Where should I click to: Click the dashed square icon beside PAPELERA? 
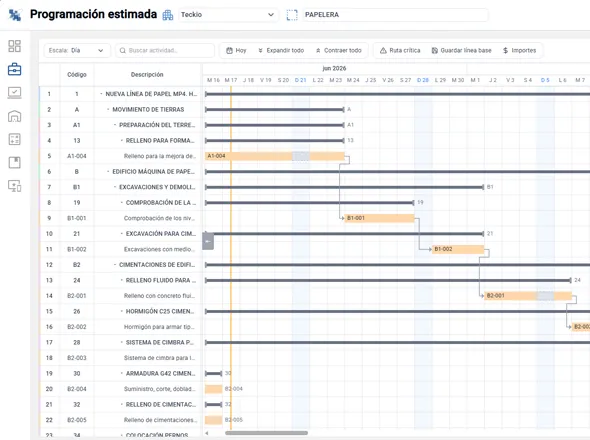(292, 15)
